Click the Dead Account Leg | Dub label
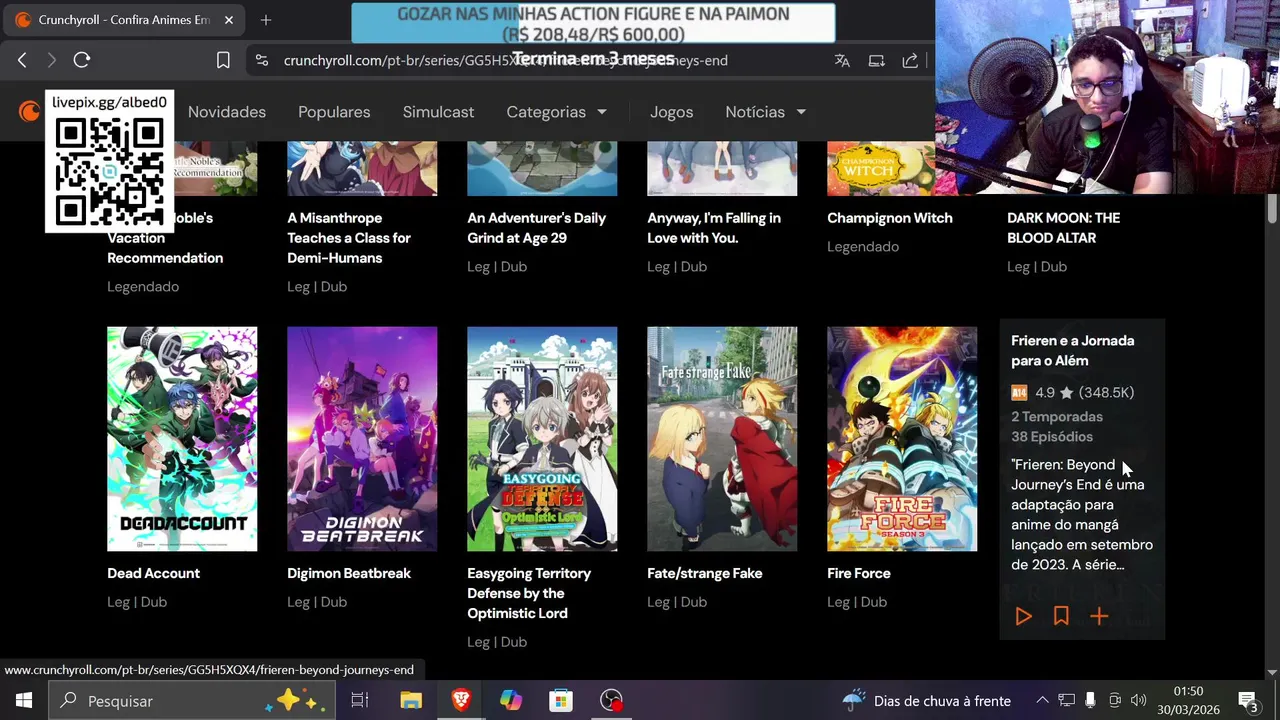Image resolution: width=1280 pixels, height=720 pixels. click(137, 602)
